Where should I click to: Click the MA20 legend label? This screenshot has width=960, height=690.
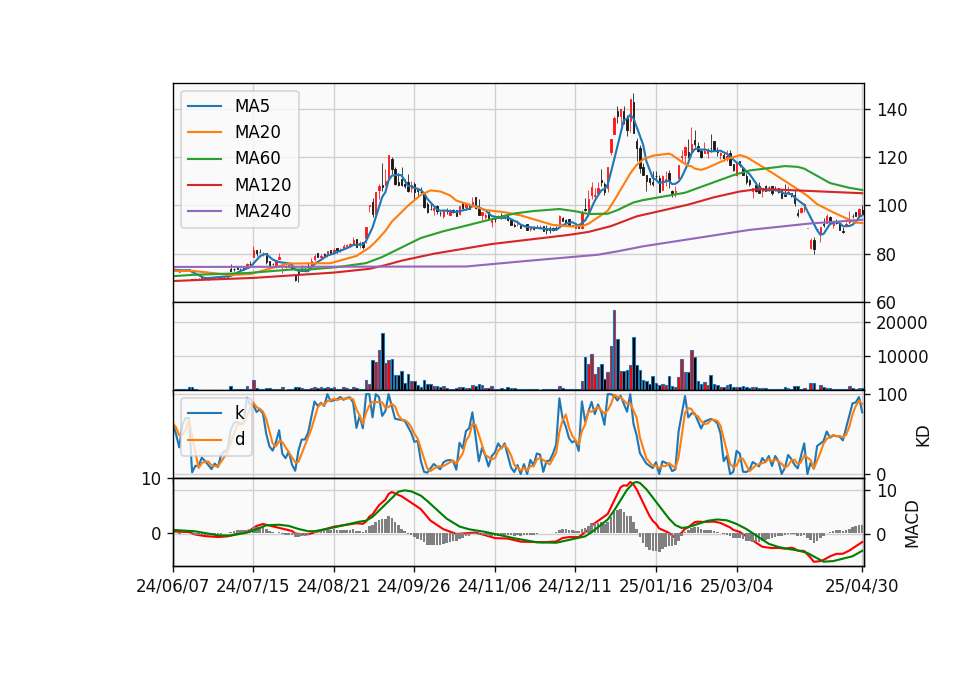pyautogui.click(x=258, y=132)
